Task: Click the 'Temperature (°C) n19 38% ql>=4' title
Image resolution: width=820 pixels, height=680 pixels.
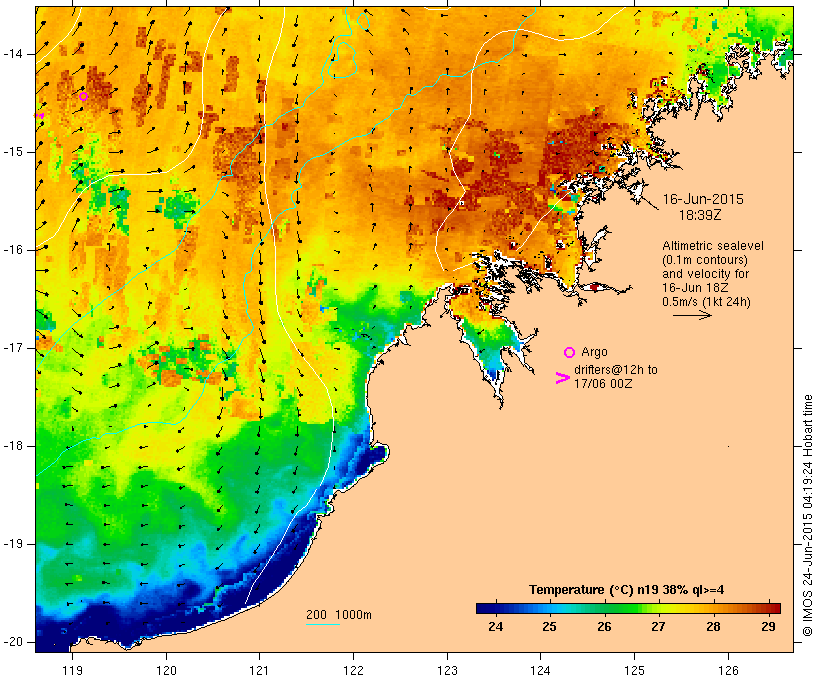Action: (627, 590)
